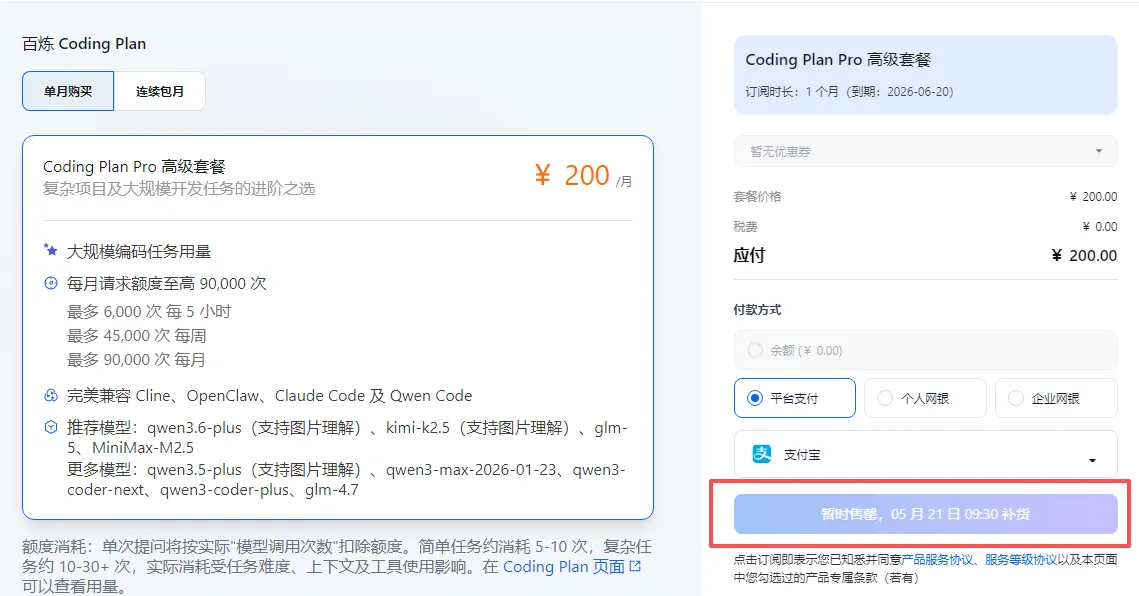Choose 个人网银 payment method
The height and width of the screenshot is (596, 1139).
[925, 398]
